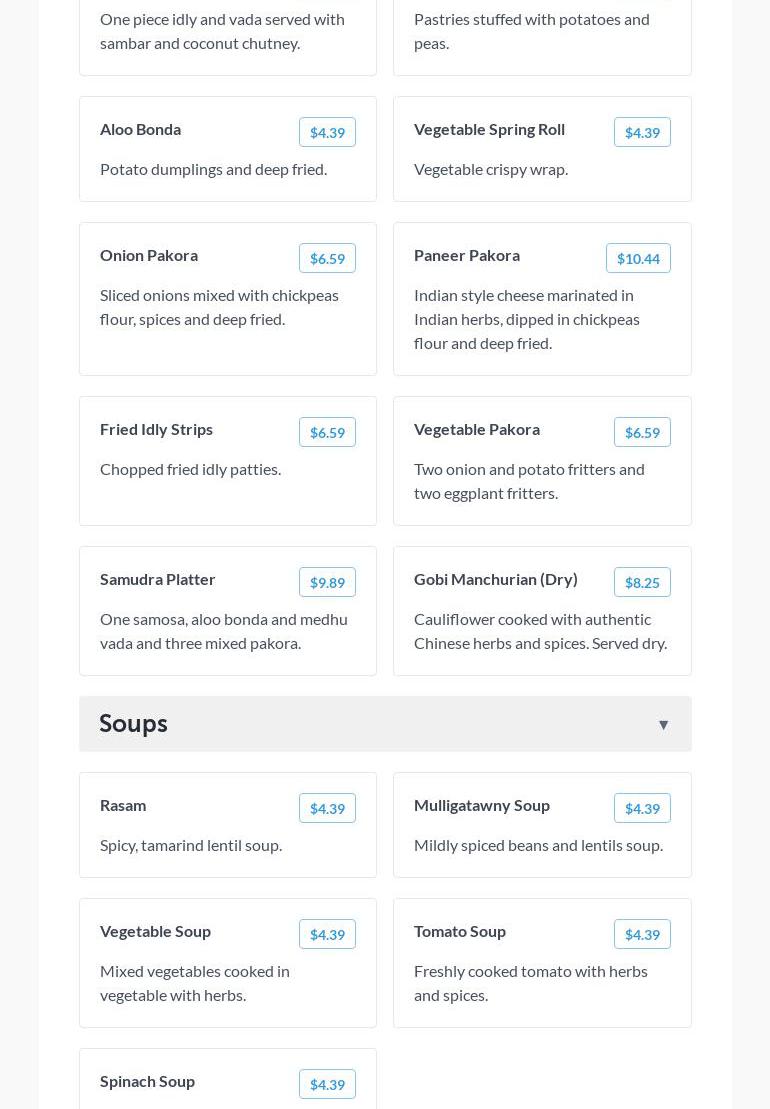Click the Vegetable Pakora $6.59 price button
770x1109 pixels.
point(642,433)
